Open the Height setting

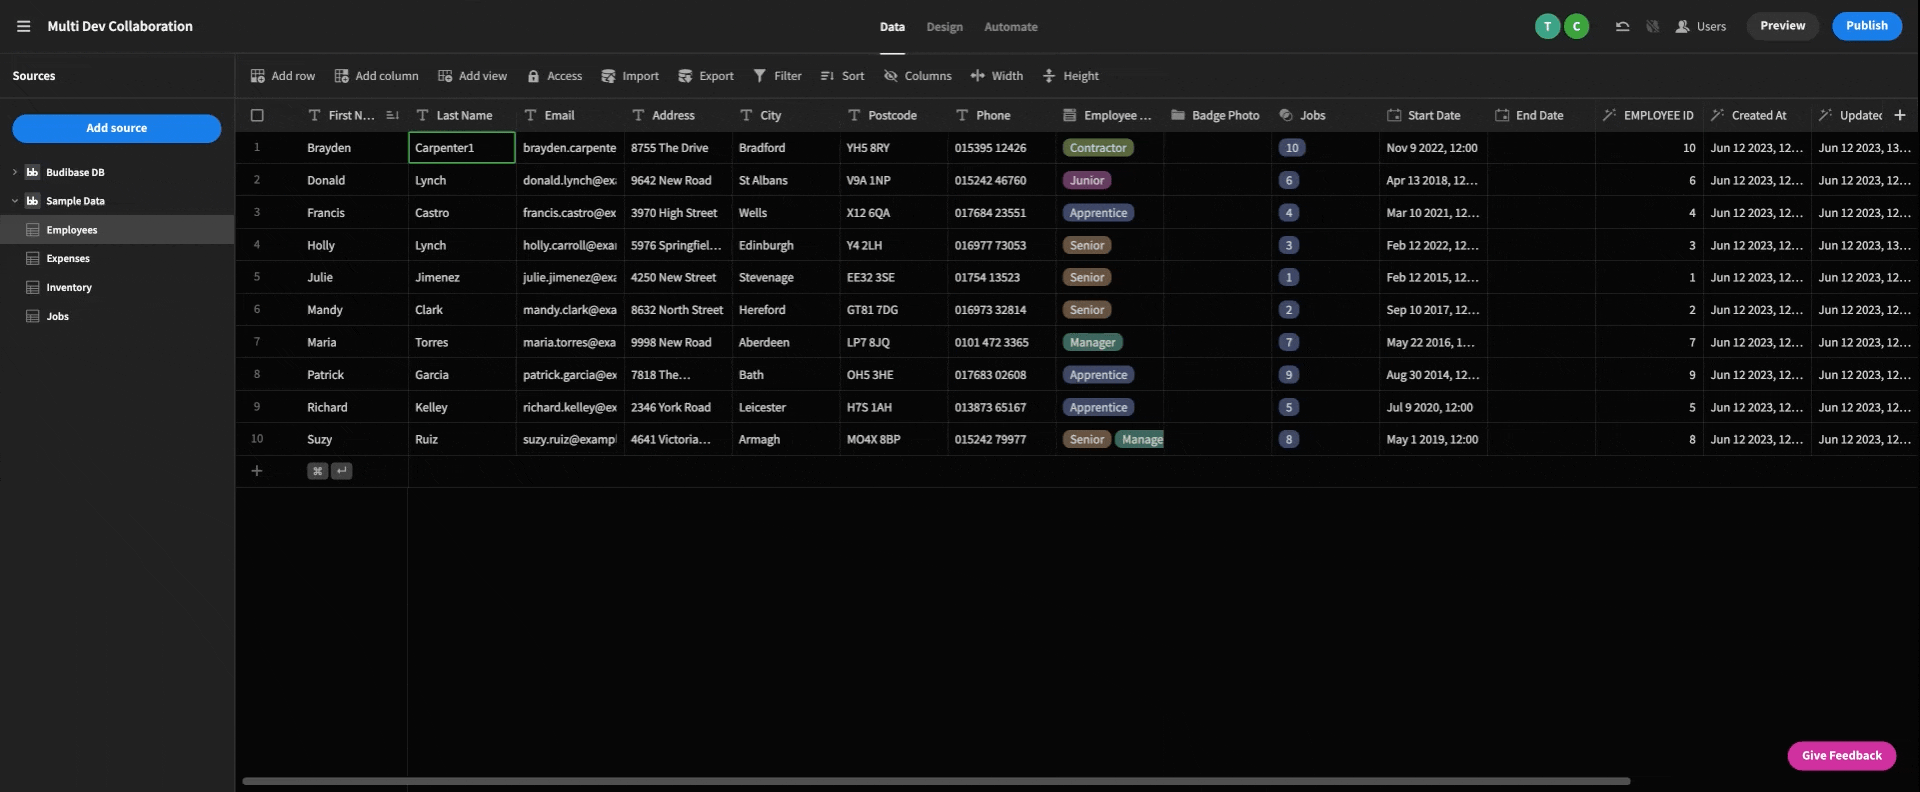tap(1070, 76)
